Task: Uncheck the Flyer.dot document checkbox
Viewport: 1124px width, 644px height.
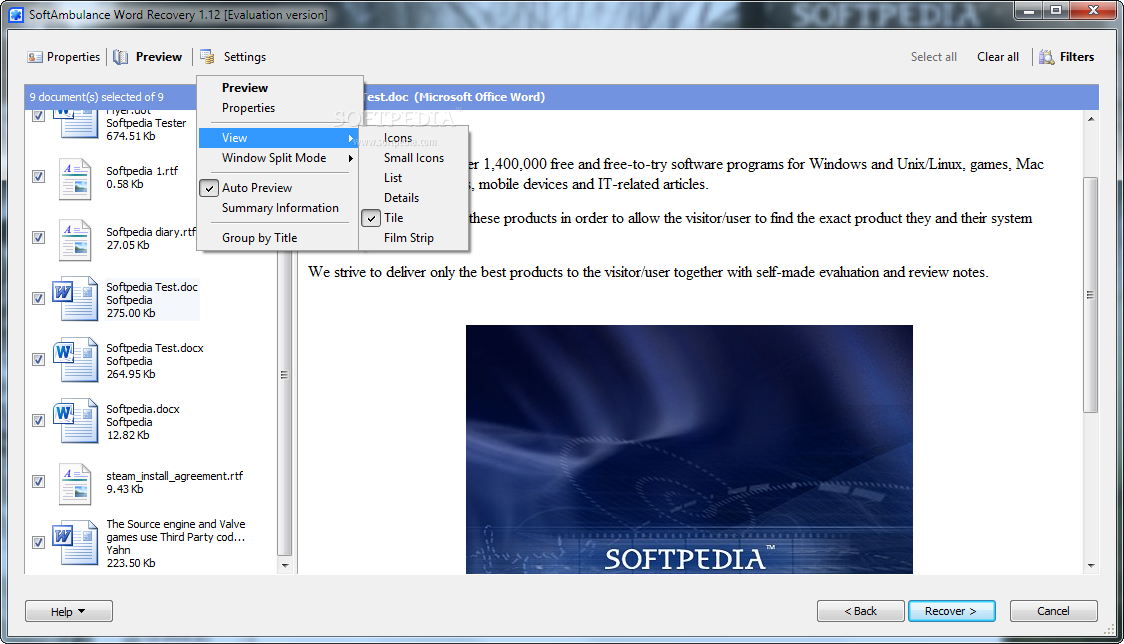Action: point(39,115)
